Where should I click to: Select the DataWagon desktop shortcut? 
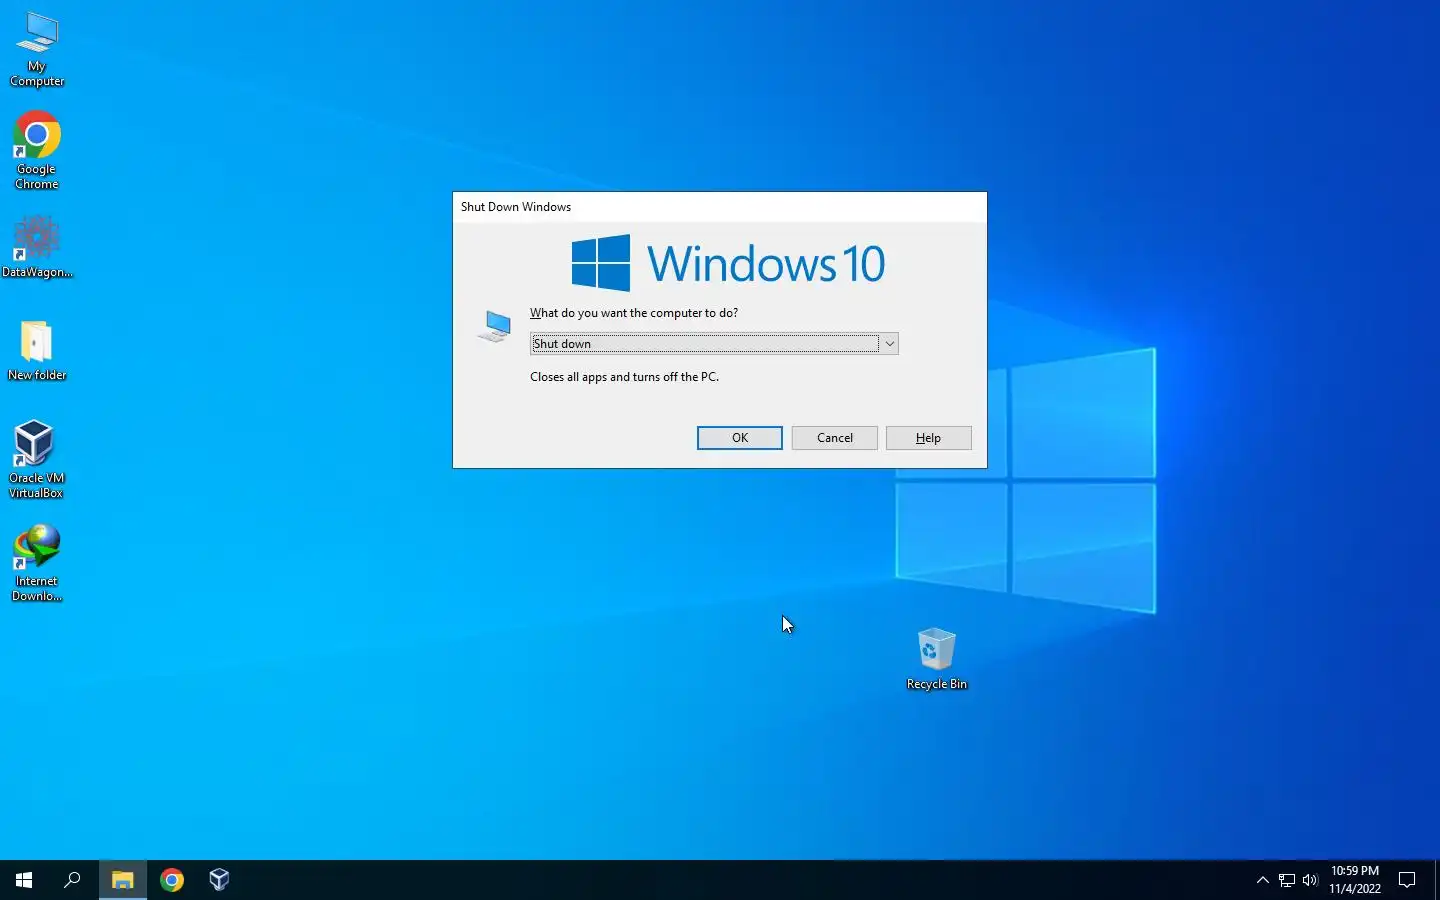(37, 248)
